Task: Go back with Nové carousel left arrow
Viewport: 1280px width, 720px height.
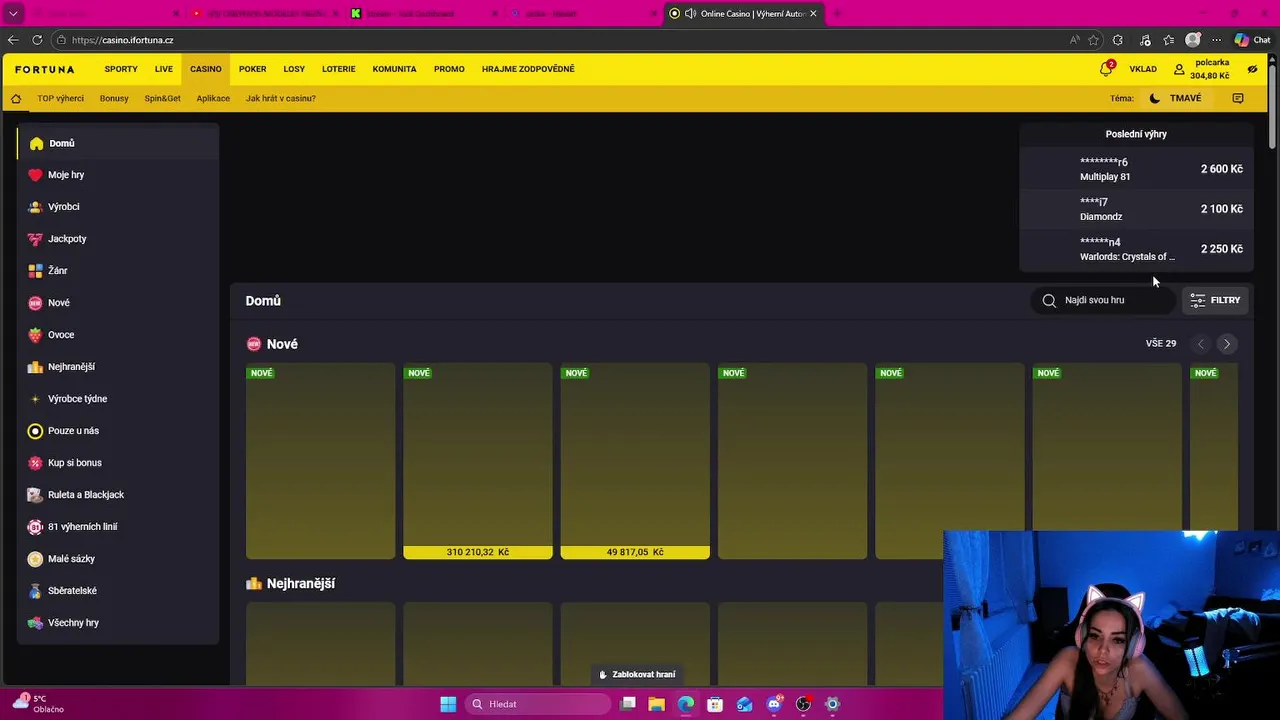Action: (1201, 344)
